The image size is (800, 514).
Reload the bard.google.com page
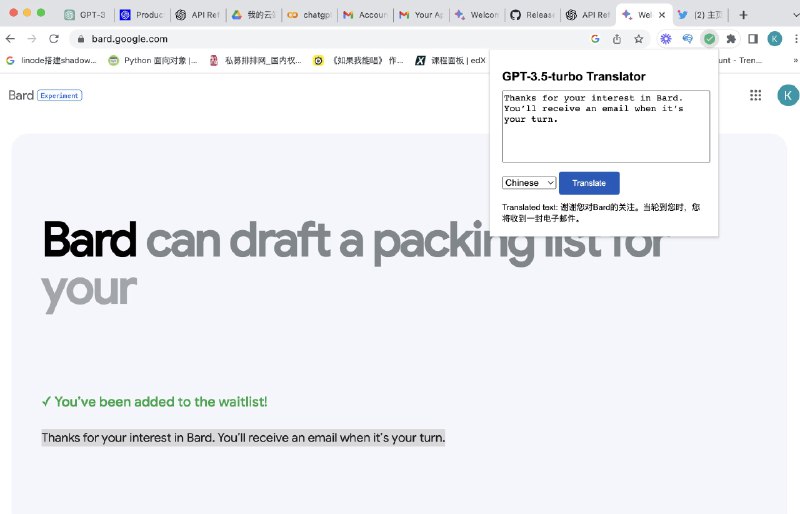54,39
